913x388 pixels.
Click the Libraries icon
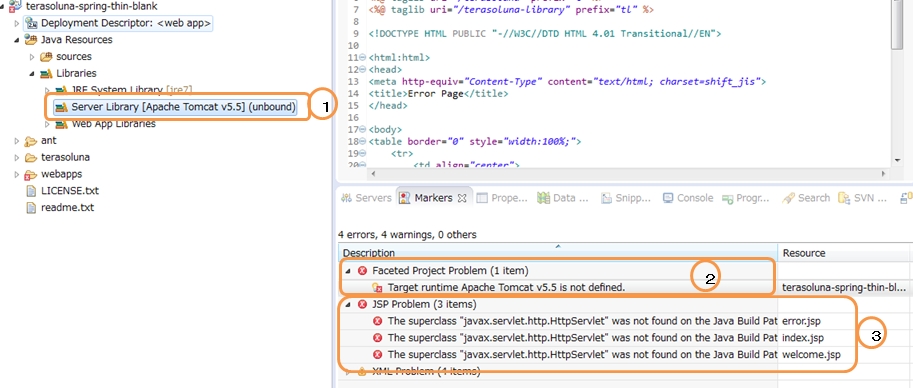point(46,73)
